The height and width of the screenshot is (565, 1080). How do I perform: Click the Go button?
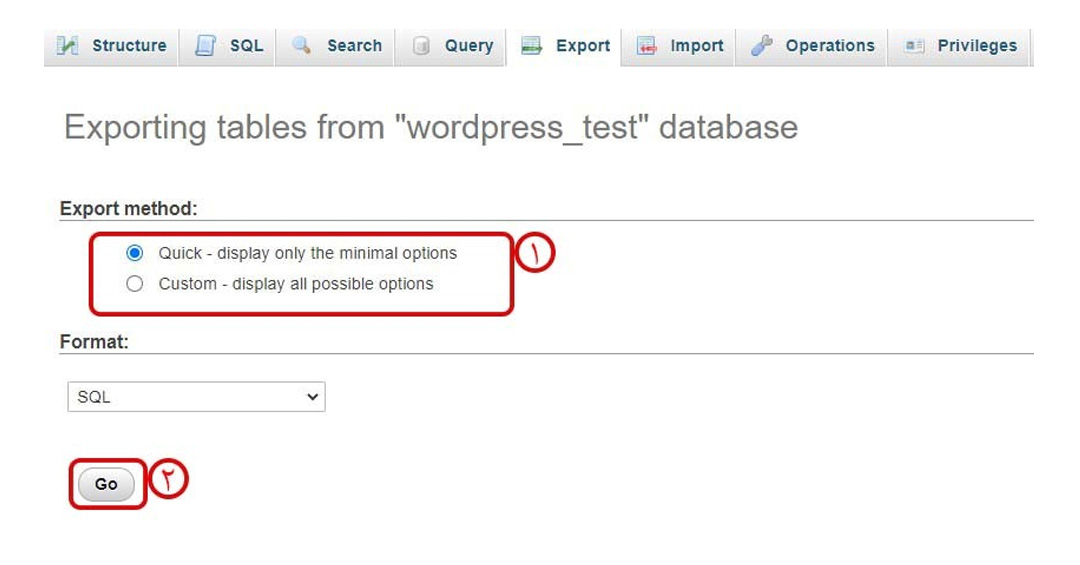tap(106, 484)
